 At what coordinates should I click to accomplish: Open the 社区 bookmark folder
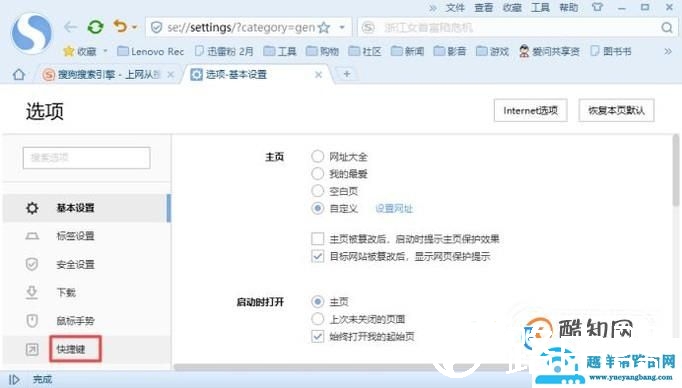pyautogui.click(x=365, y=51)
